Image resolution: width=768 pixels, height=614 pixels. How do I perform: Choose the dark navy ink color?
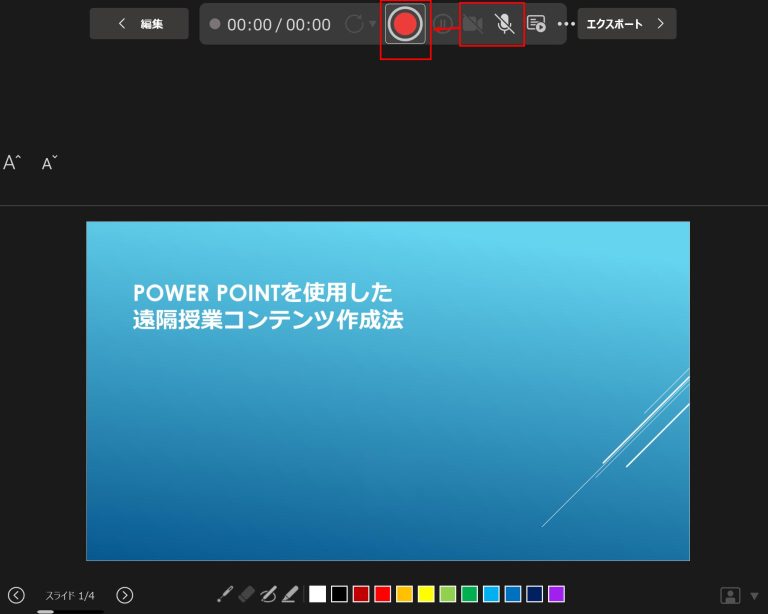click(534, 594)
